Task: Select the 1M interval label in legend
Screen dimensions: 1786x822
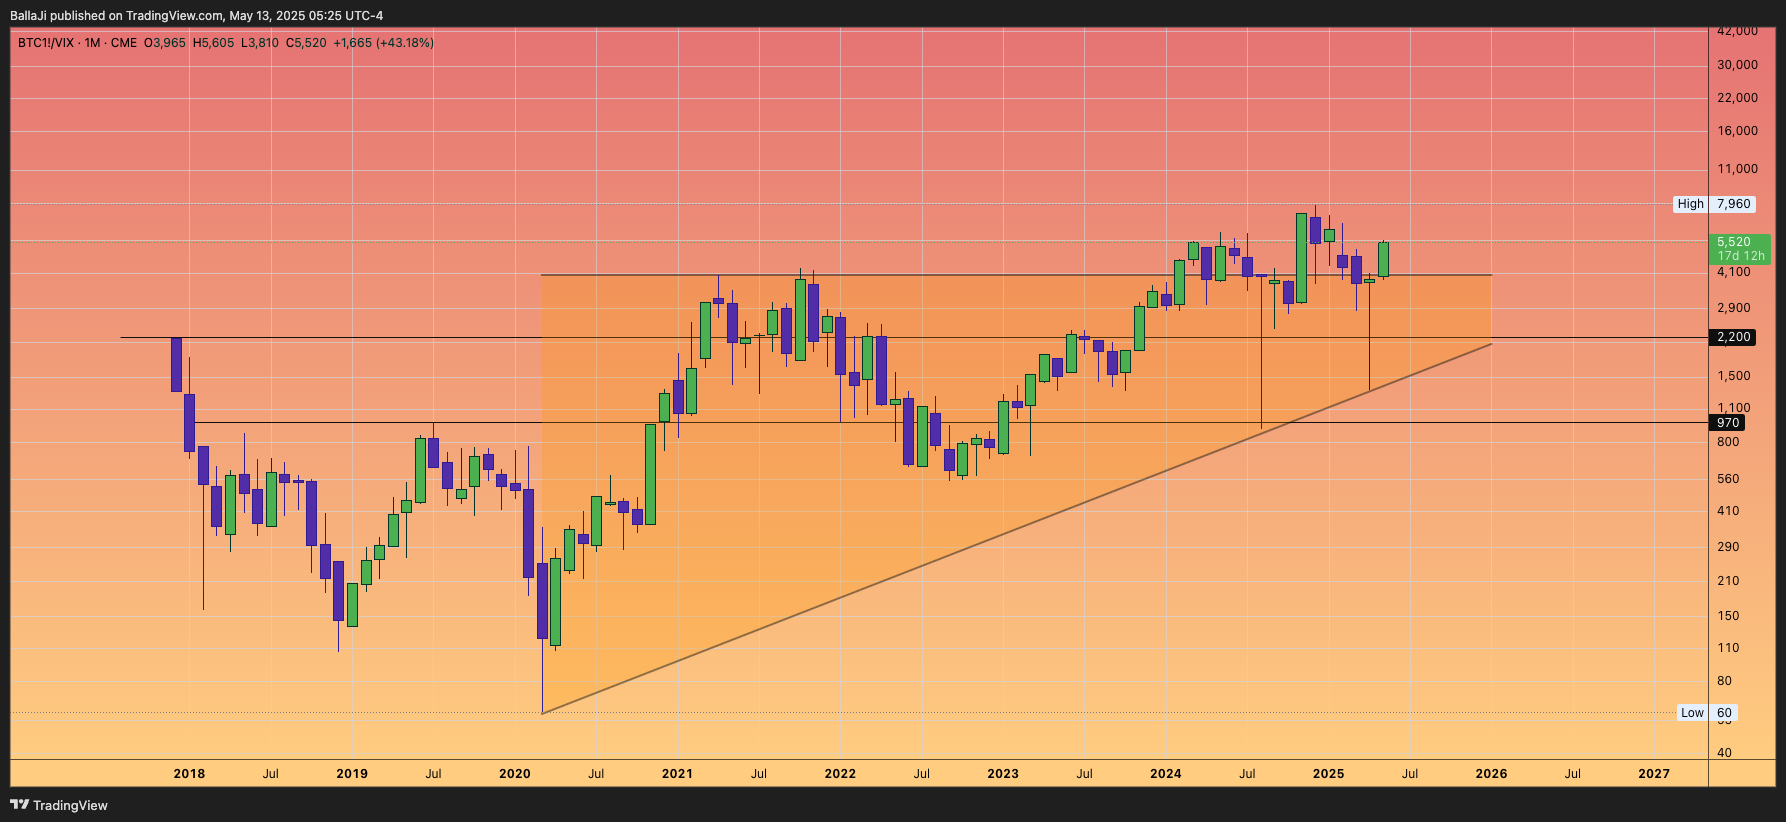Action: pyautogui.click(x=92, y=43)
